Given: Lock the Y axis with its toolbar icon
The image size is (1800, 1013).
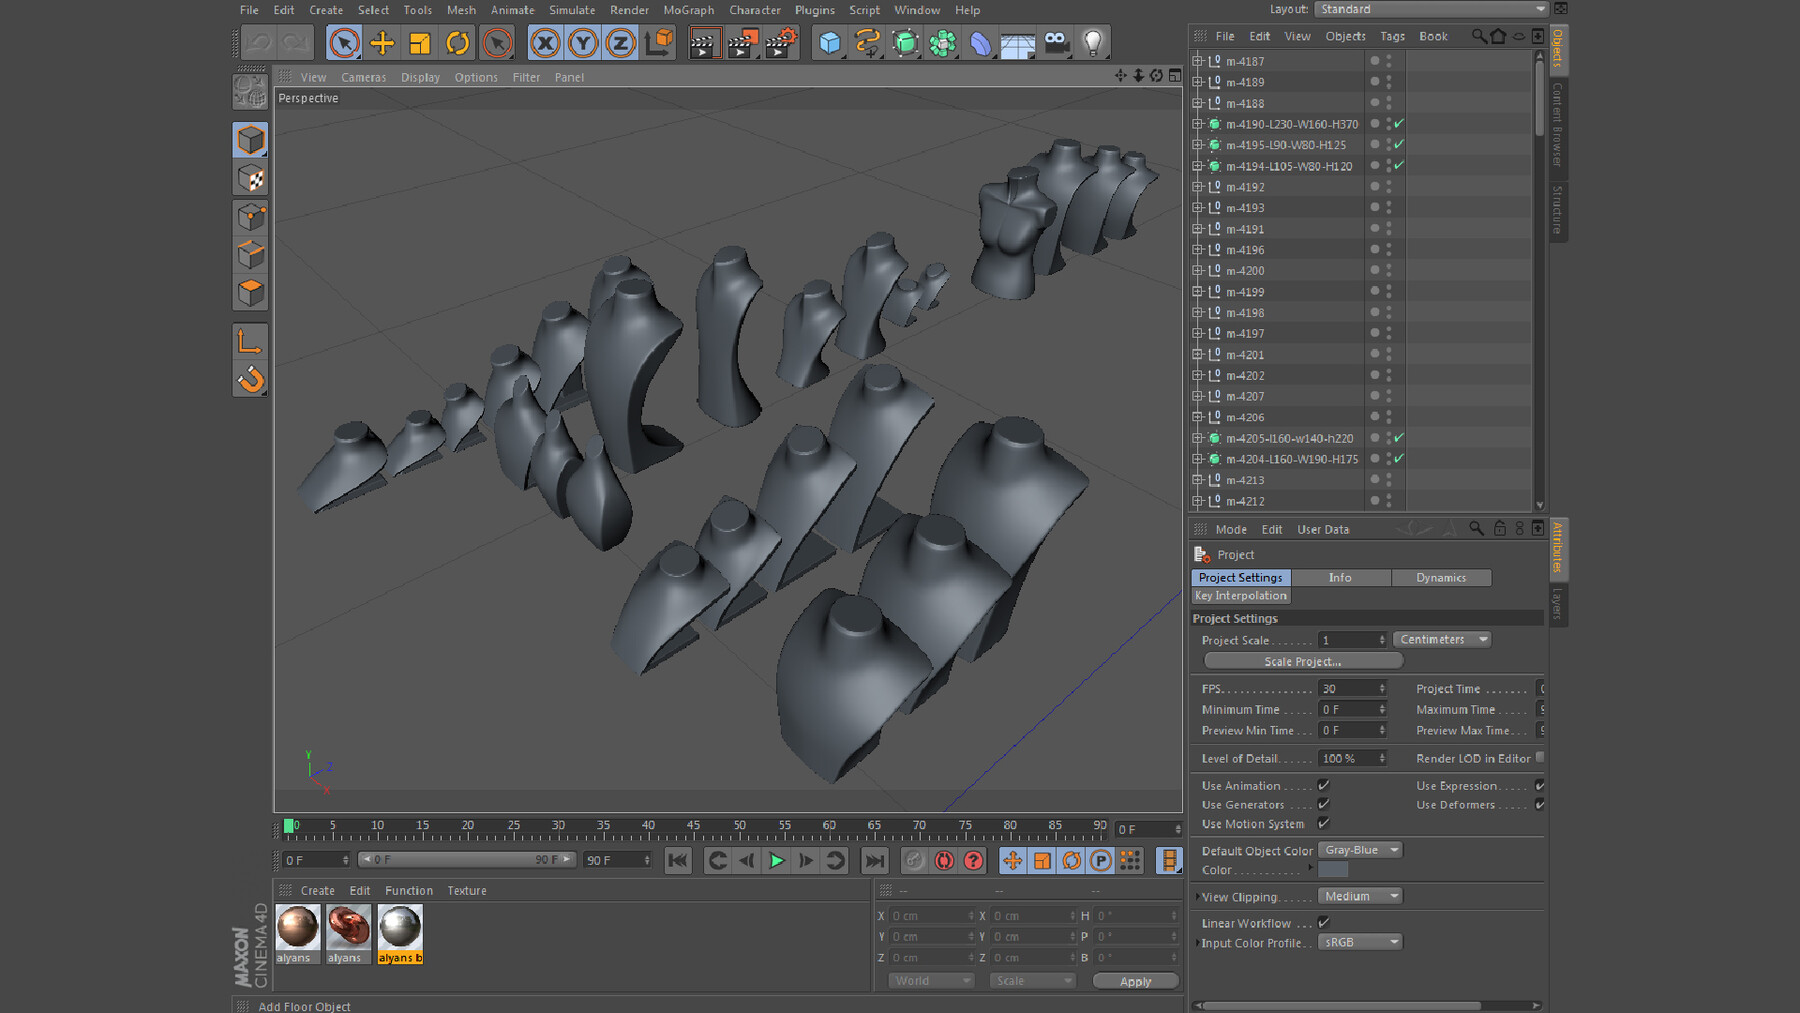Looking at the screenshot, I should (581, 42).
